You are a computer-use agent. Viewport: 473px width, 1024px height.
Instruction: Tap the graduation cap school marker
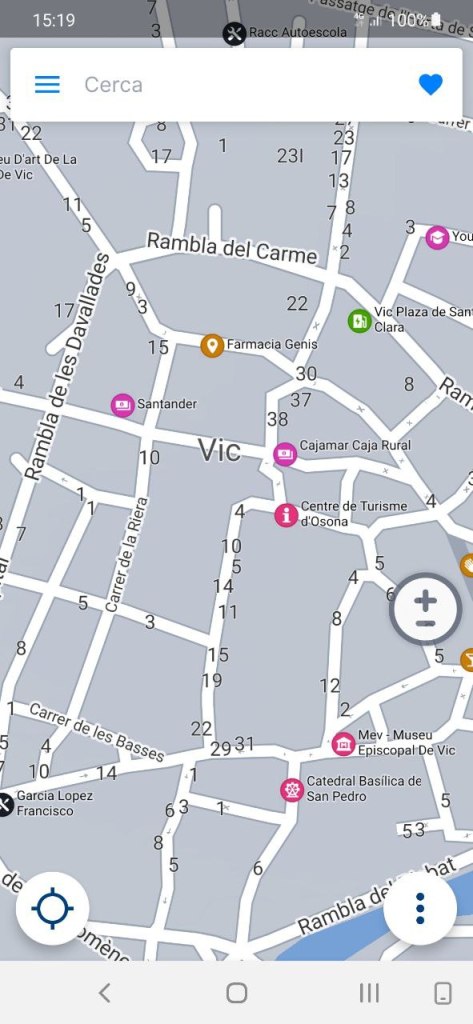coord(437,237)
